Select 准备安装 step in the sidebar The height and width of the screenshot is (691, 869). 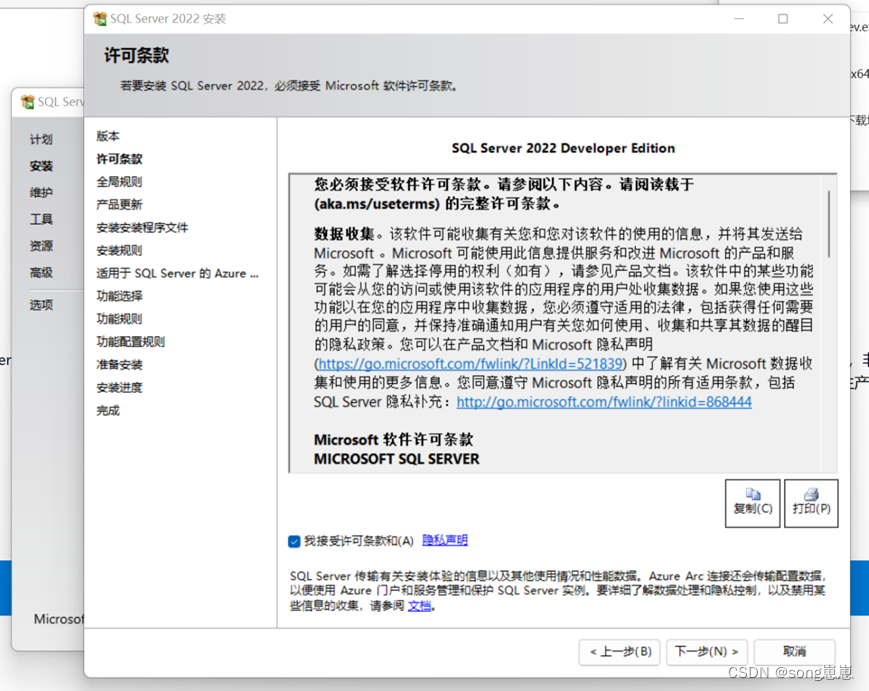[120, 365]
